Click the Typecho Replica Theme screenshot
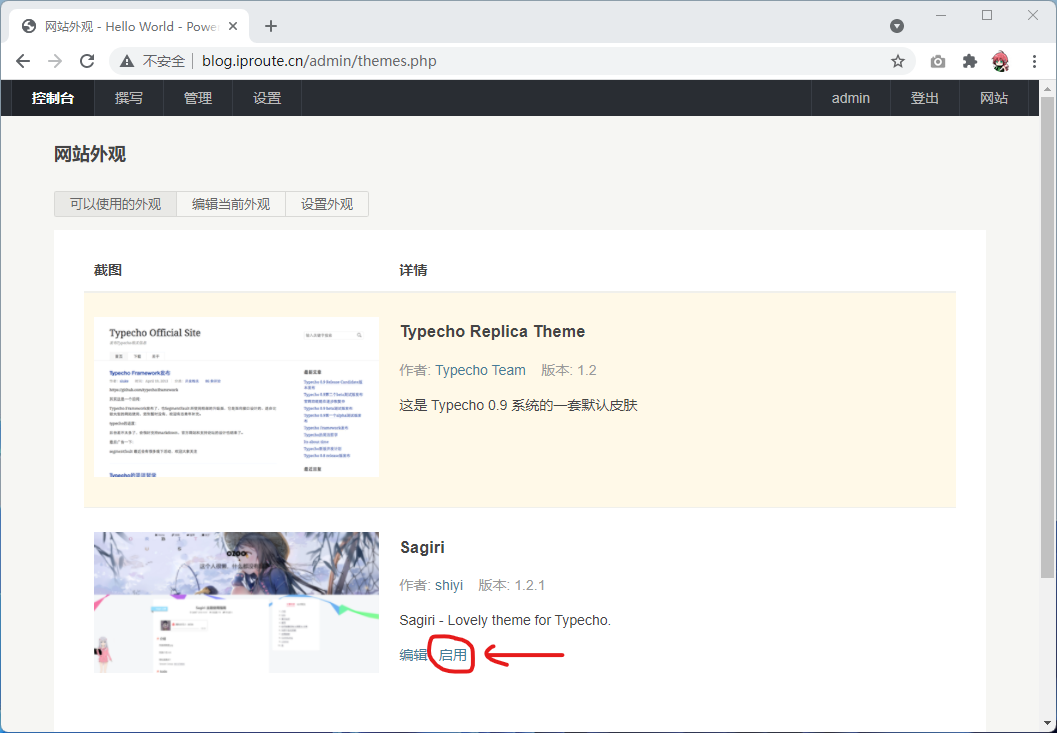1057x733 pixels. [x=237, y=397]
